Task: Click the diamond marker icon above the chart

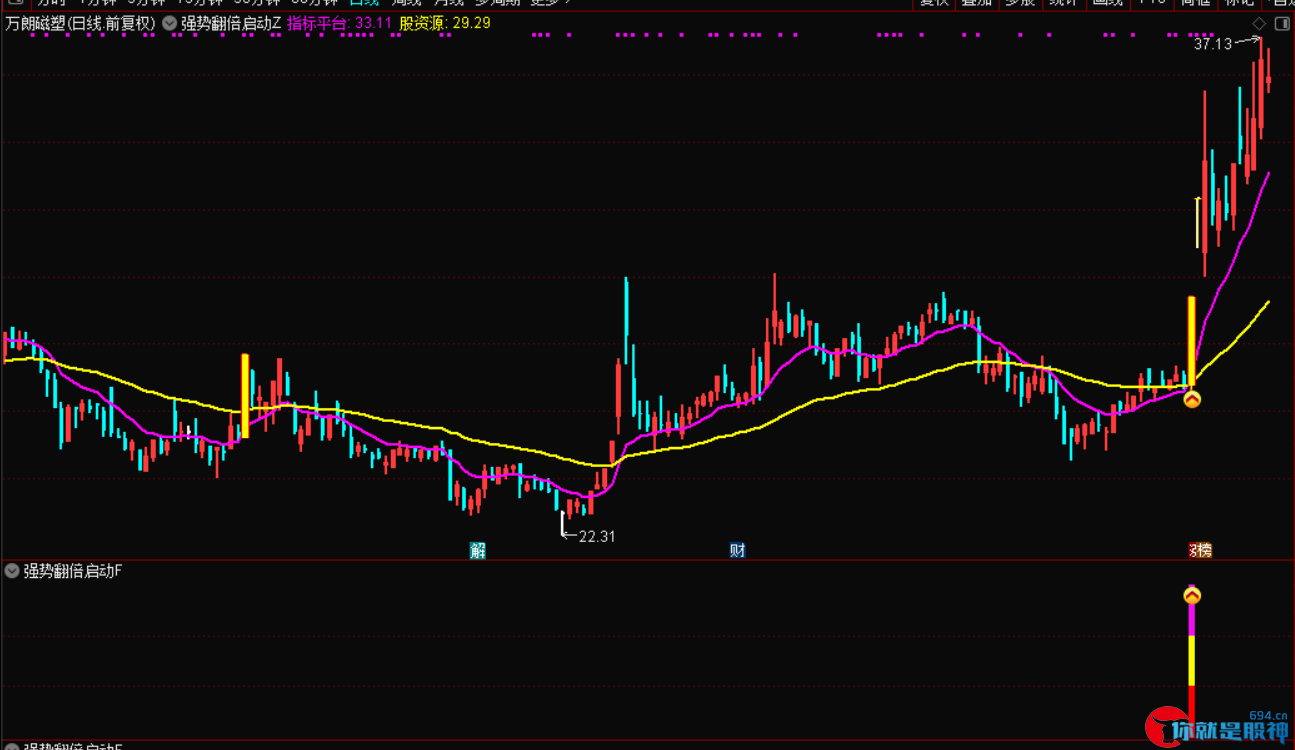Action: coord(1258,23)
